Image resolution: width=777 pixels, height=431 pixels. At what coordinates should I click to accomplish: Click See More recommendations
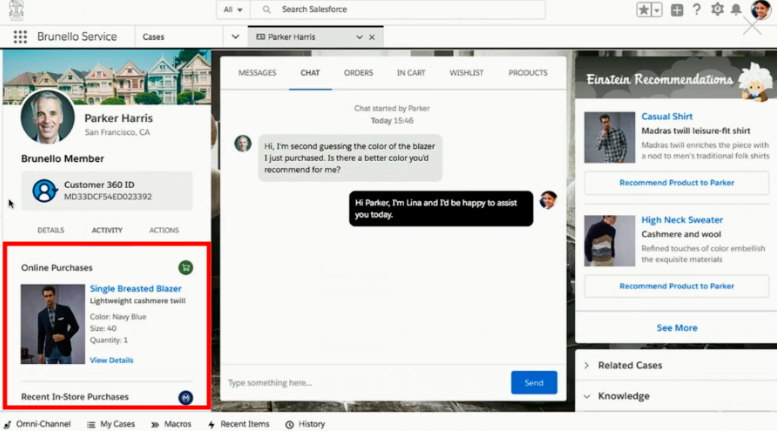click(x=677, y=328)
